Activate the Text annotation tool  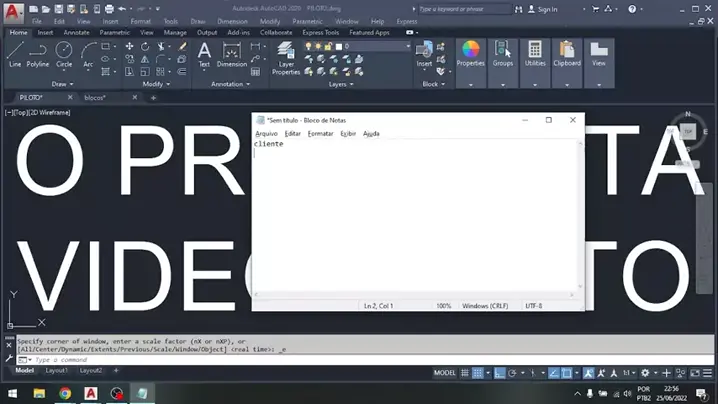click(204, 54)
